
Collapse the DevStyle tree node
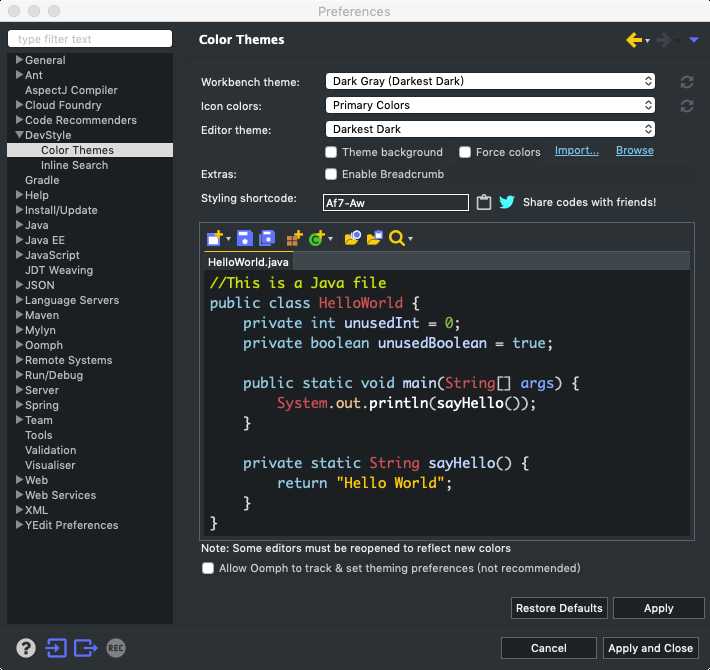click(19, 135)
